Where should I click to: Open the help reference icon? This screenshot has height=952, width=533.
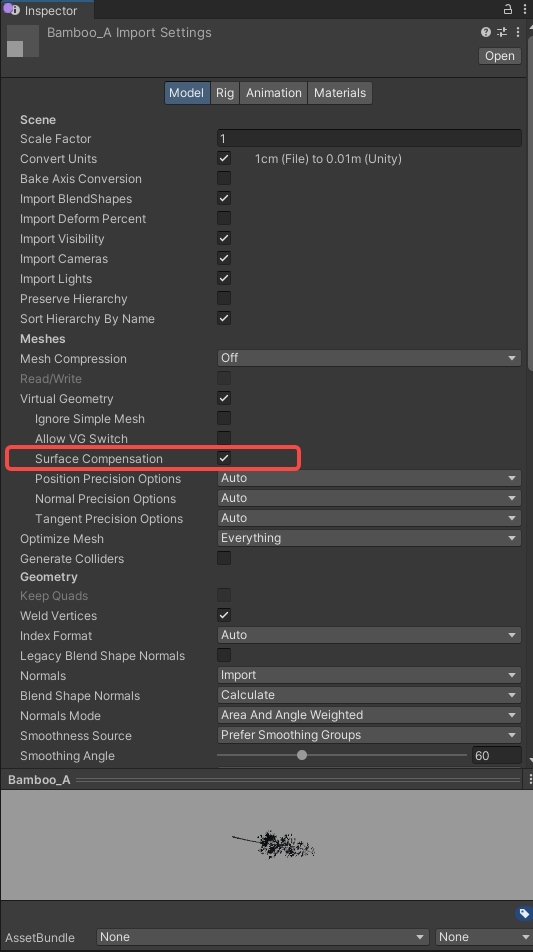tap(486, 32)
